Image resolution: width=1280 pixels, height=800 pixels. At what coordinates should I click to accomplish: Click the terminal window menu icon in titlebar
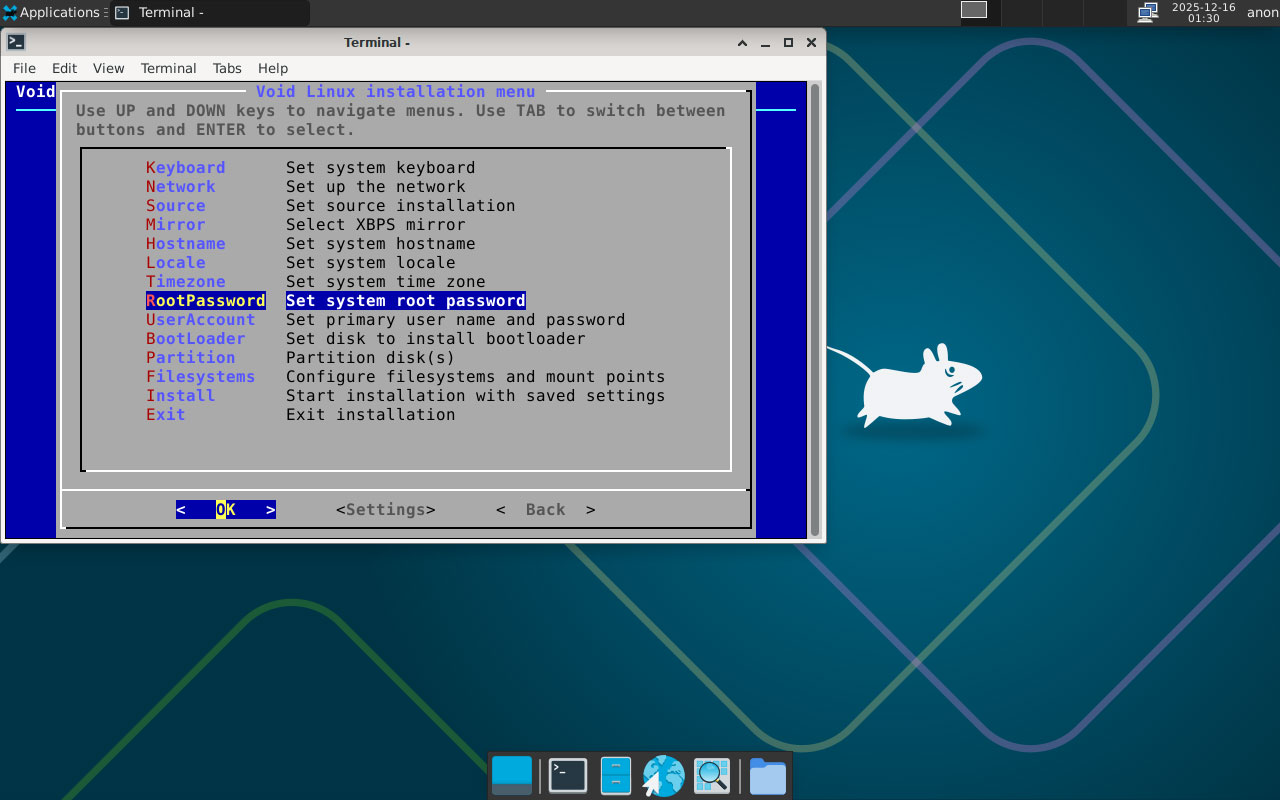point(16,42)
